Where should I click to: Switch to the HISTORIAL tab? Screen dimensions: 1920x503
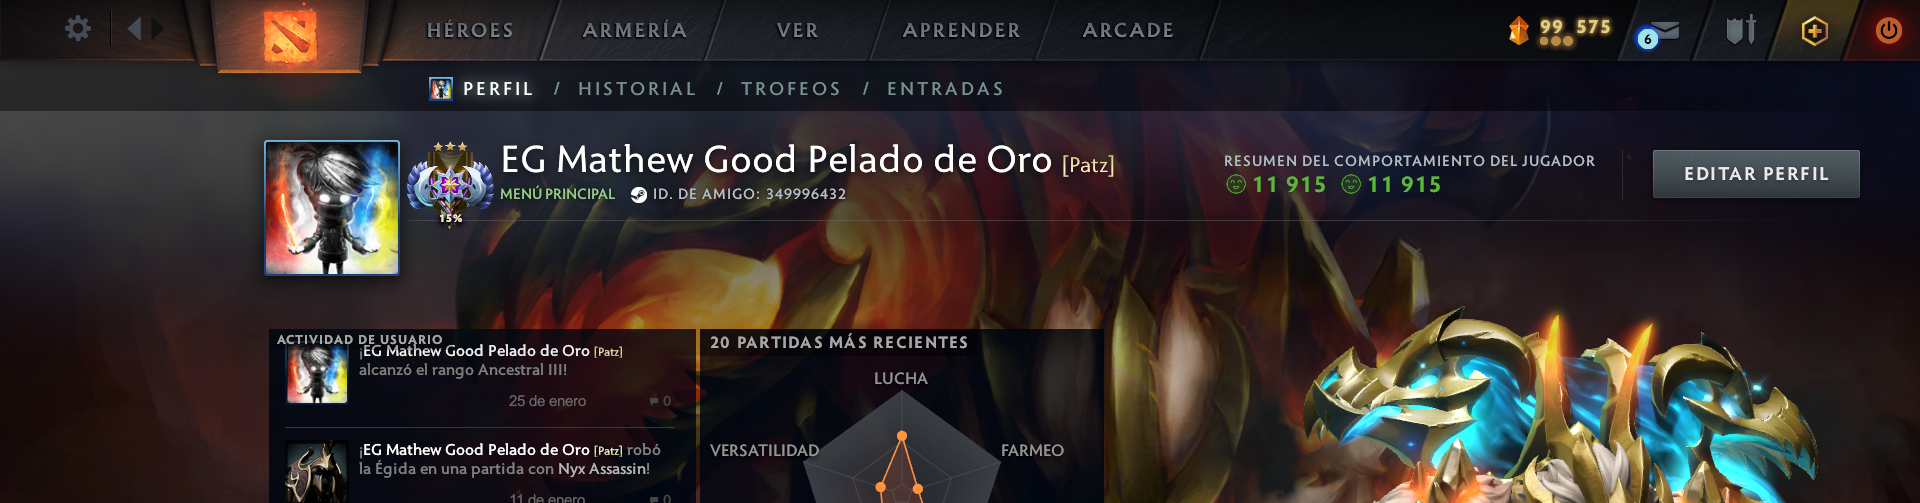point(637,89)
